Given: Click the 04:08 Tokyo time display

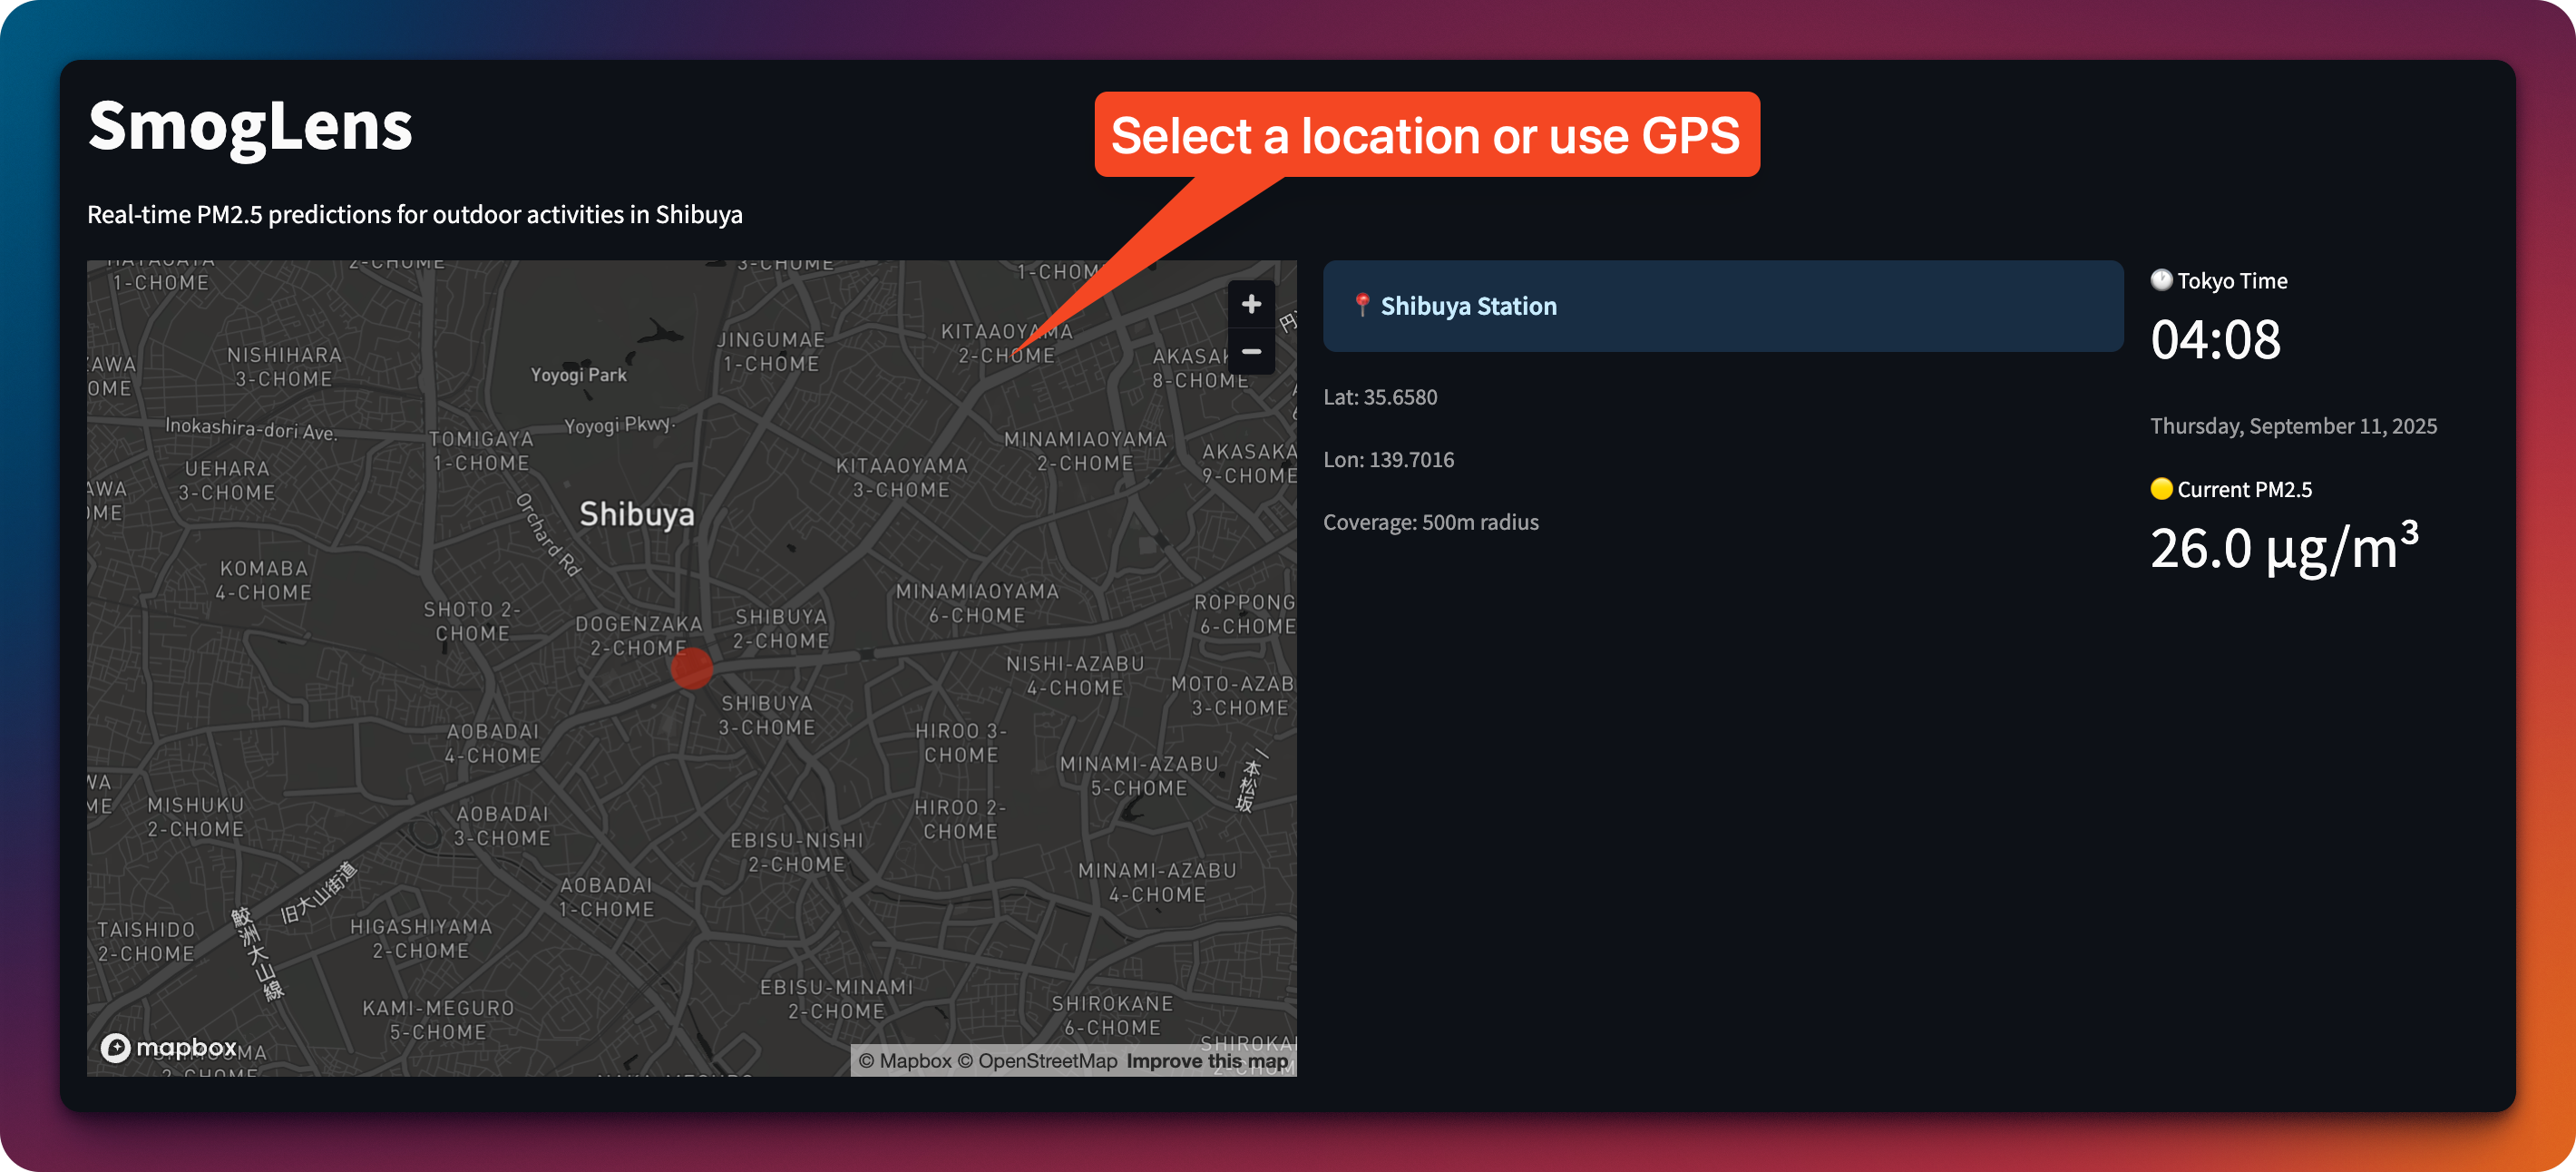Looking at the screenshot, I should tap(2215, 340).
